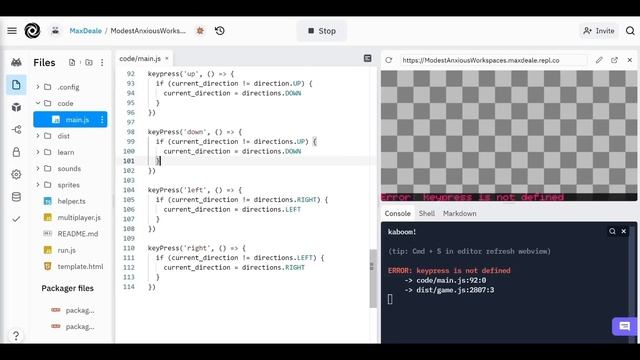
Task: Open the hamburger sidebar menu
Action: (12, 31)
